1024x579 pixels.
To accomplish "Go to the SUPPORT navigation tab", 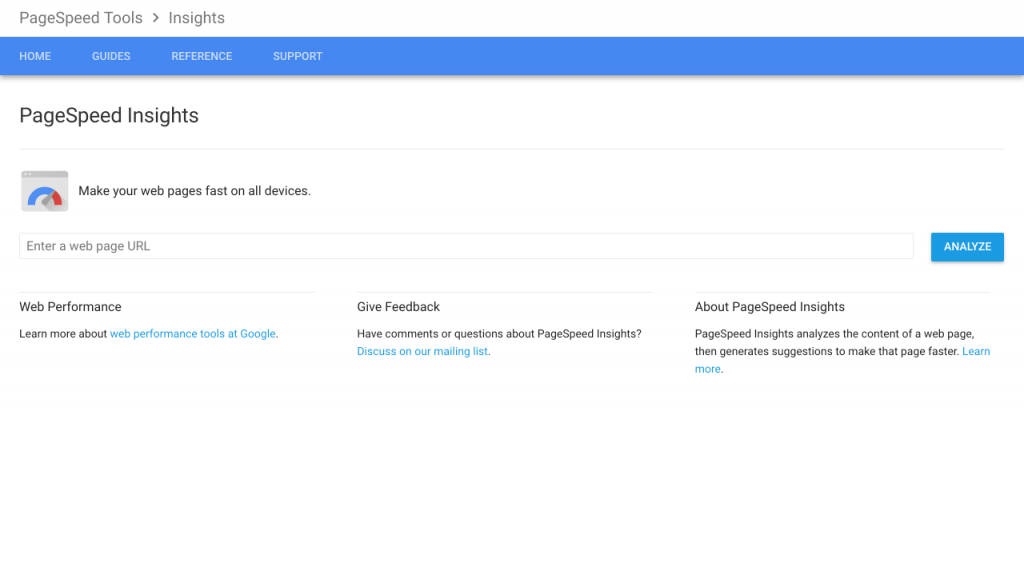I will 298,56.
